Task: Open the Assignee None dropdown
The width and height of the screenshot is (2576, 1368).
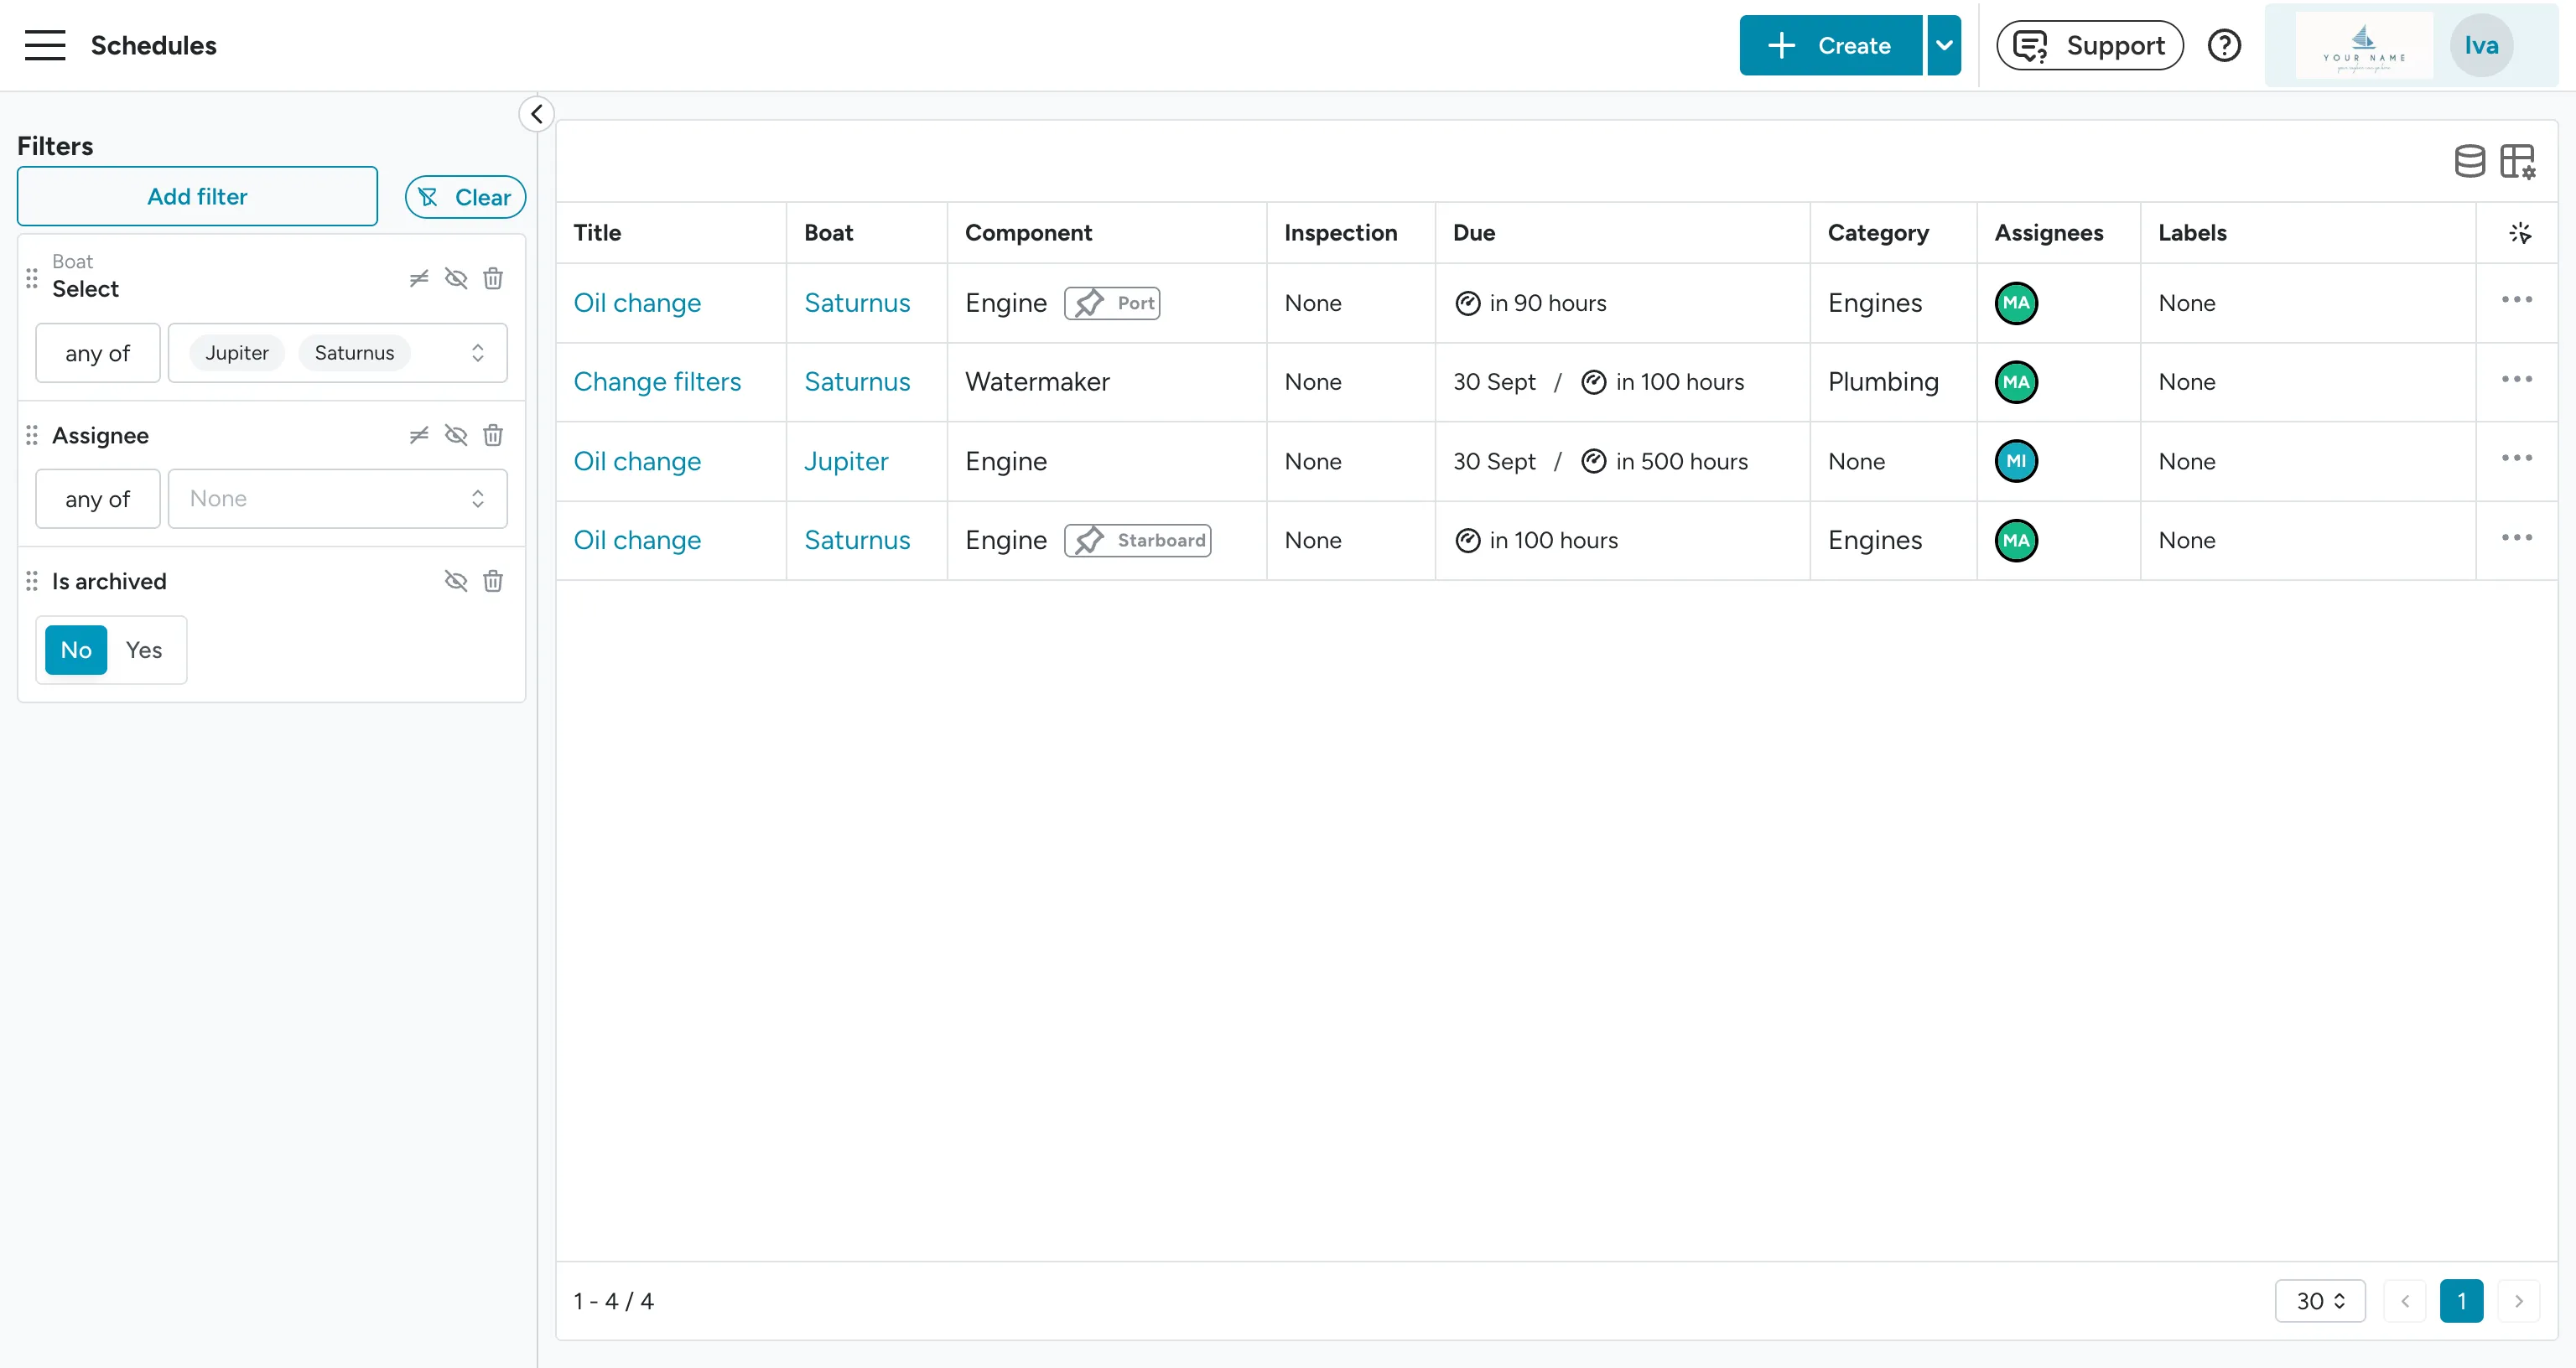Action: (x=338, y=498)
